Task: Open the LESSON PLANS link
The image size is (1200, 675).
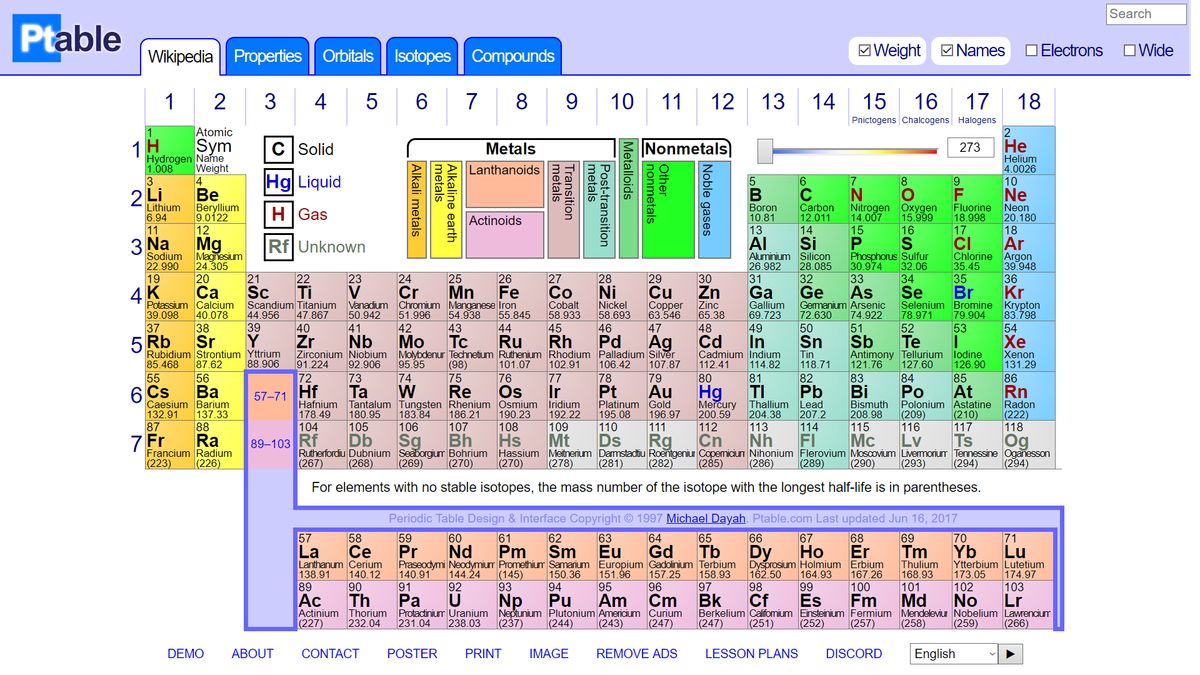Action: [x=751, y=653]
